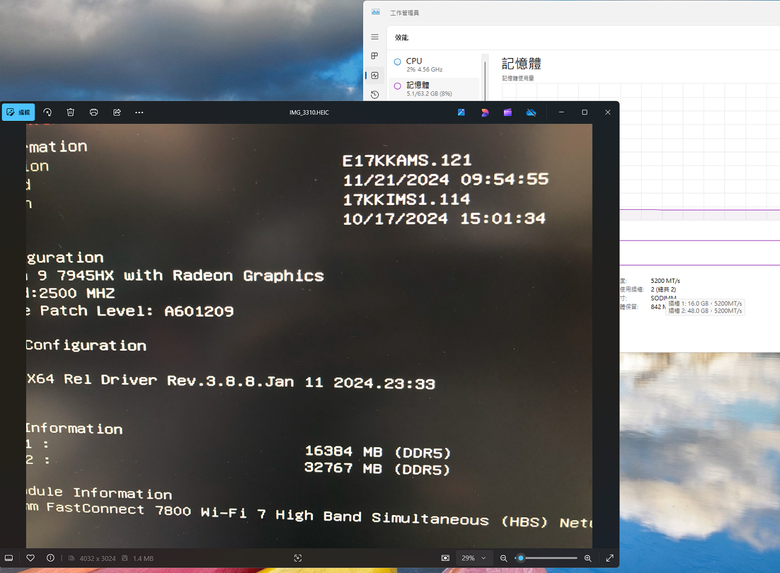Click the 記憶體 heading in Task Manager
This screenshot has height=573, width=780.
[521, 63]
